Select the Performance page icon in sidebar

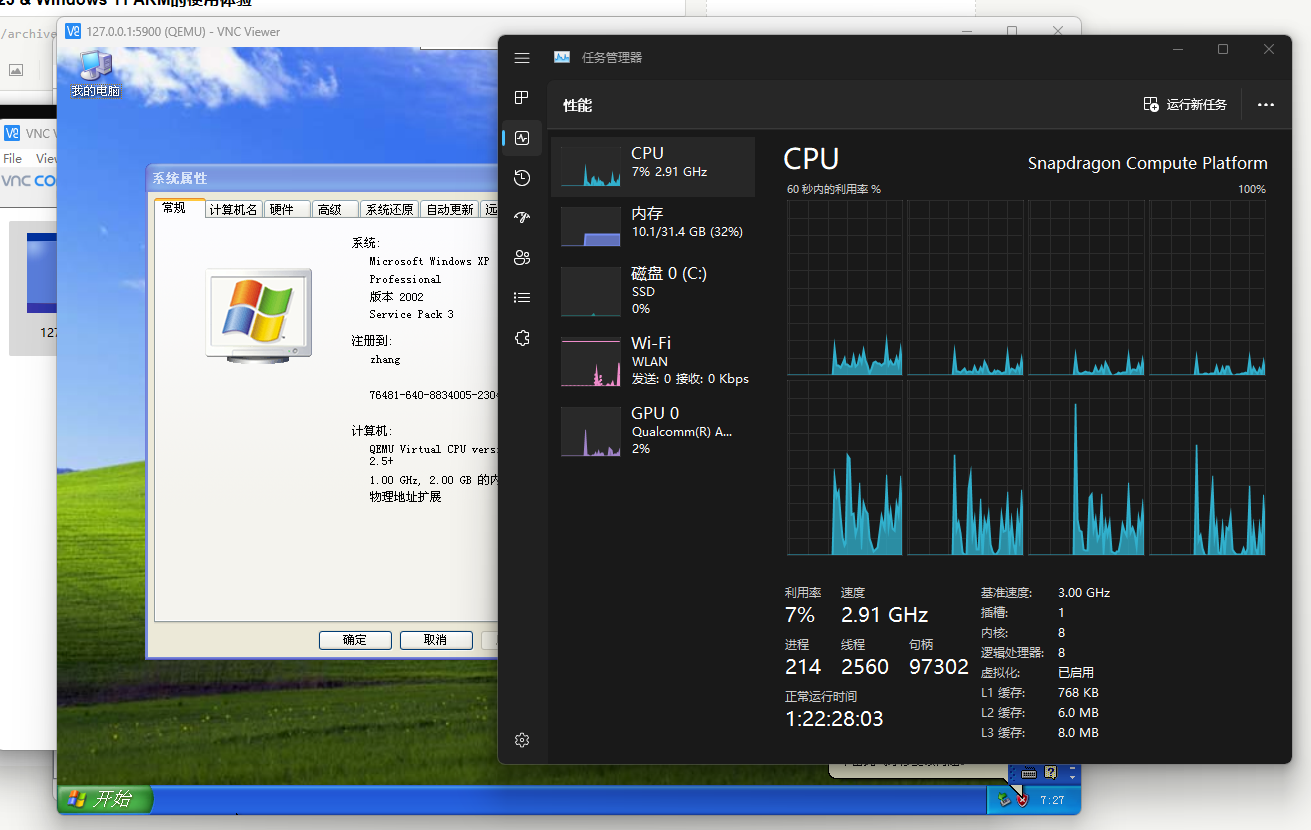pyautogui.click(x=522, y=138)
